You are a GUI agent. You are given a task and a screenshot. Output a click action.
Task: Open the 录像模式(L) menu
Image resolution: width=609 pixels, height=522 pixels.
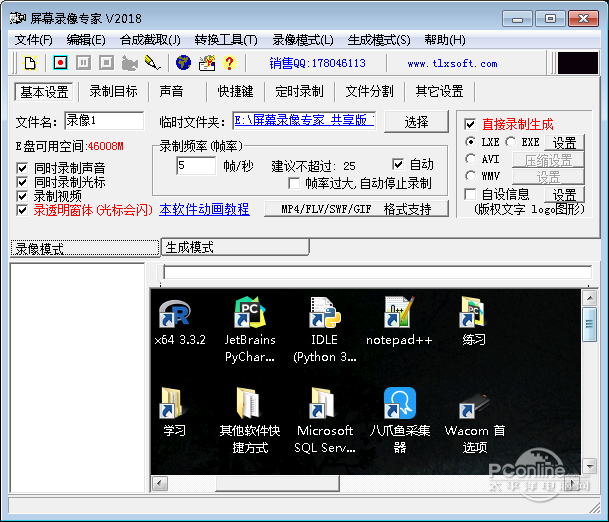[303, 40]
